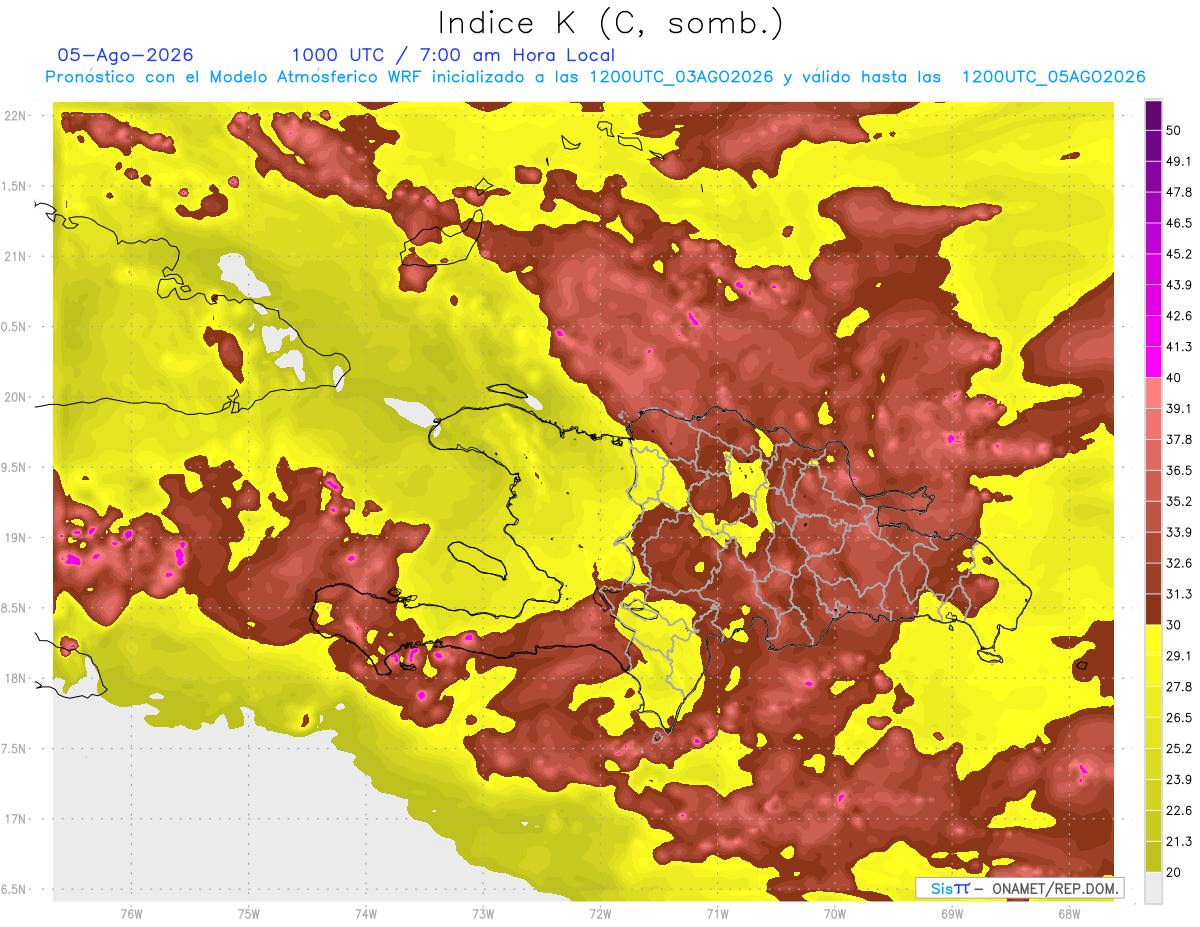This screenshot has height=927, width=1200.
Task: Click the '23.9' colorbar label
Action: [x=1179, y=780]
